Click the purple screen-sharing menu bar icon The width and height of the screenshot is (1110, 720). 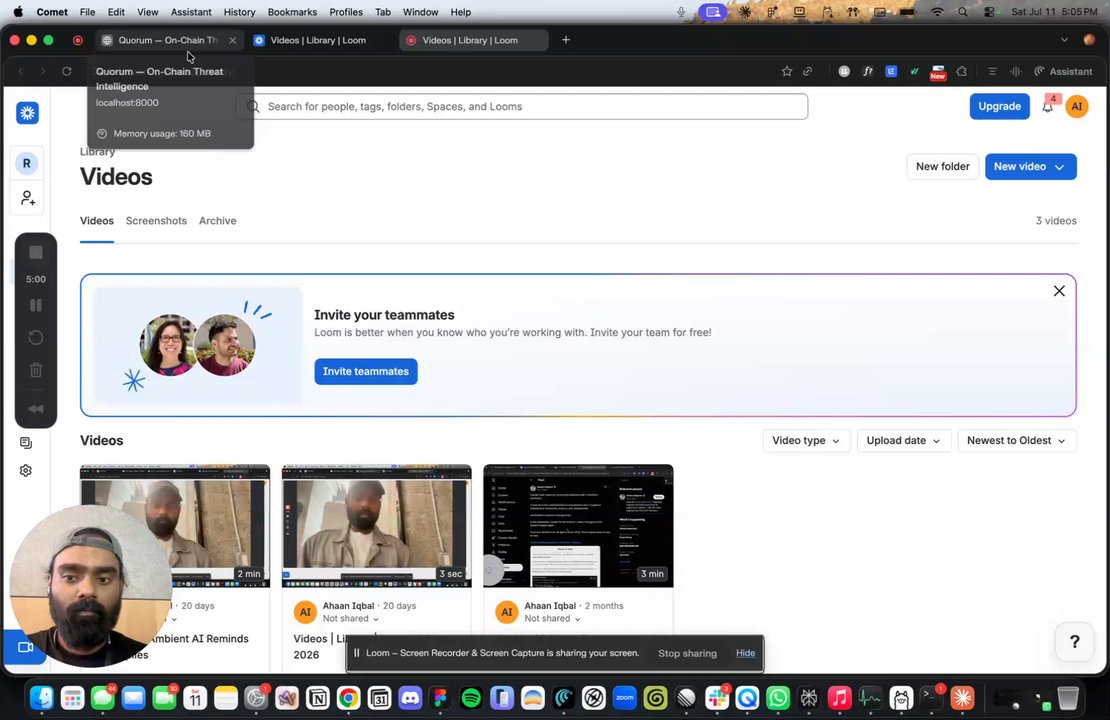pos(713,12)
